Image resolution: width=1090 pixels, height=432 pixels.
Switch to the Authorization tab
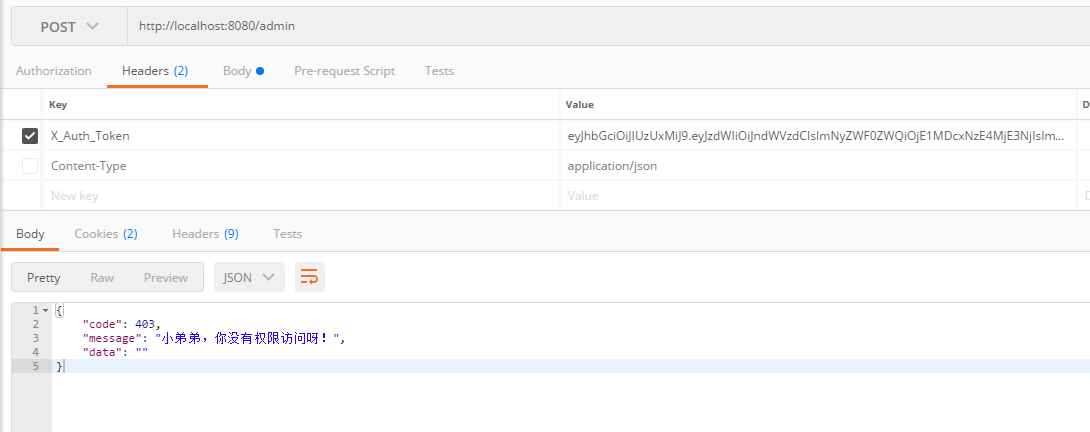point(54,71)
